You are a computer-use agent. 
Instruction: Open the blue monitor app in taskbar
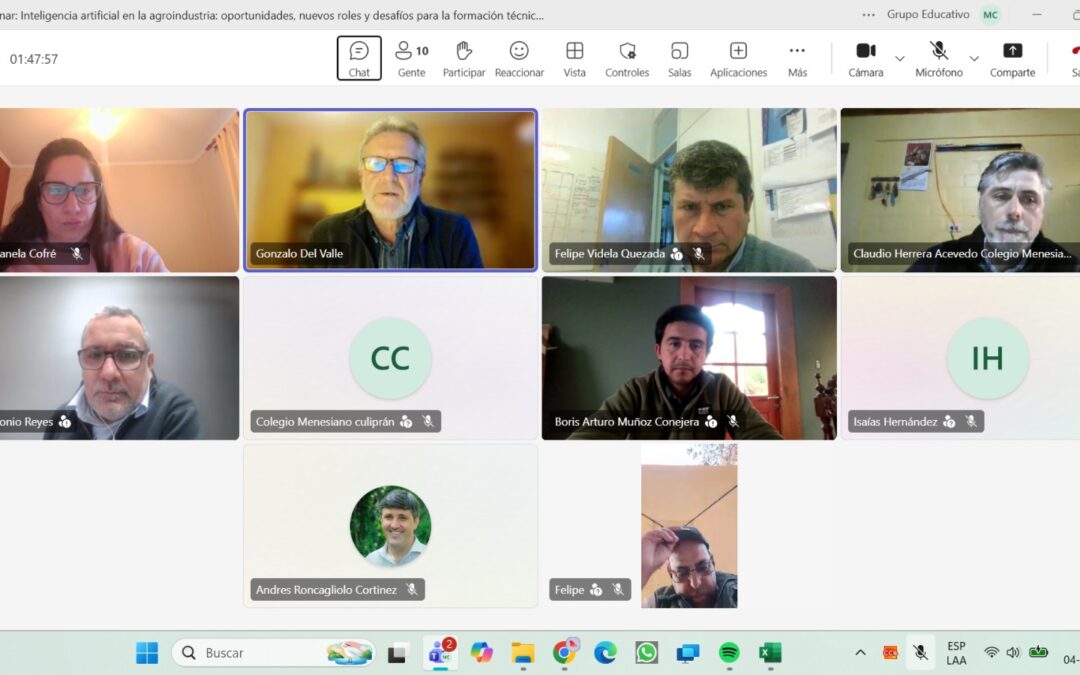coord(687,652)
